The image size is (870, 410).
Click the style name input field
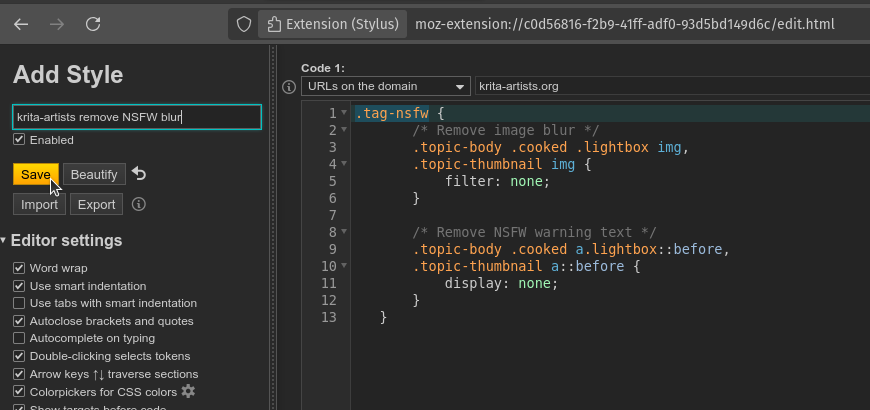136,117
